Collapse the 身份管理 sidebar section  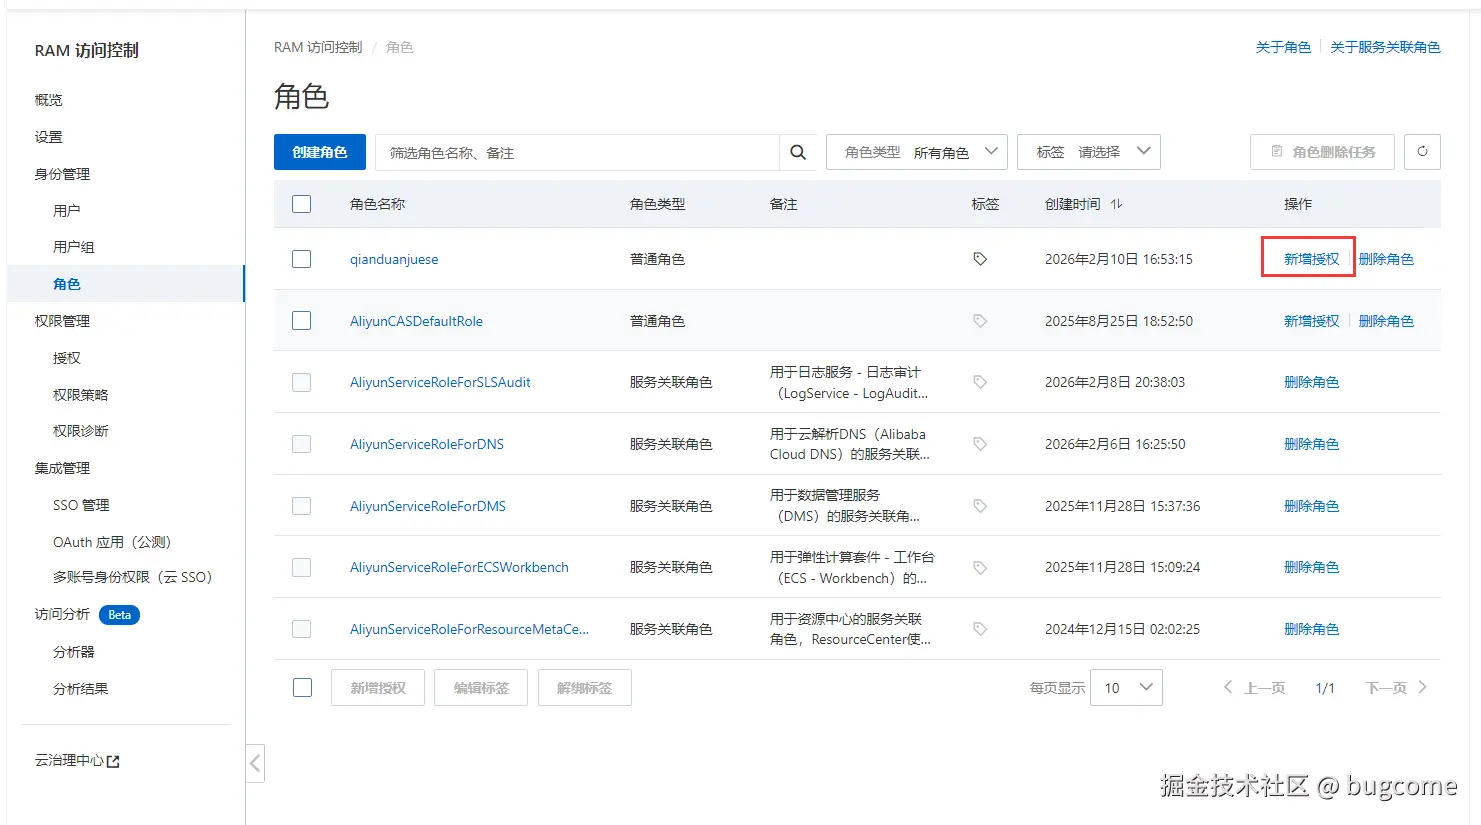tap(62, 174)
